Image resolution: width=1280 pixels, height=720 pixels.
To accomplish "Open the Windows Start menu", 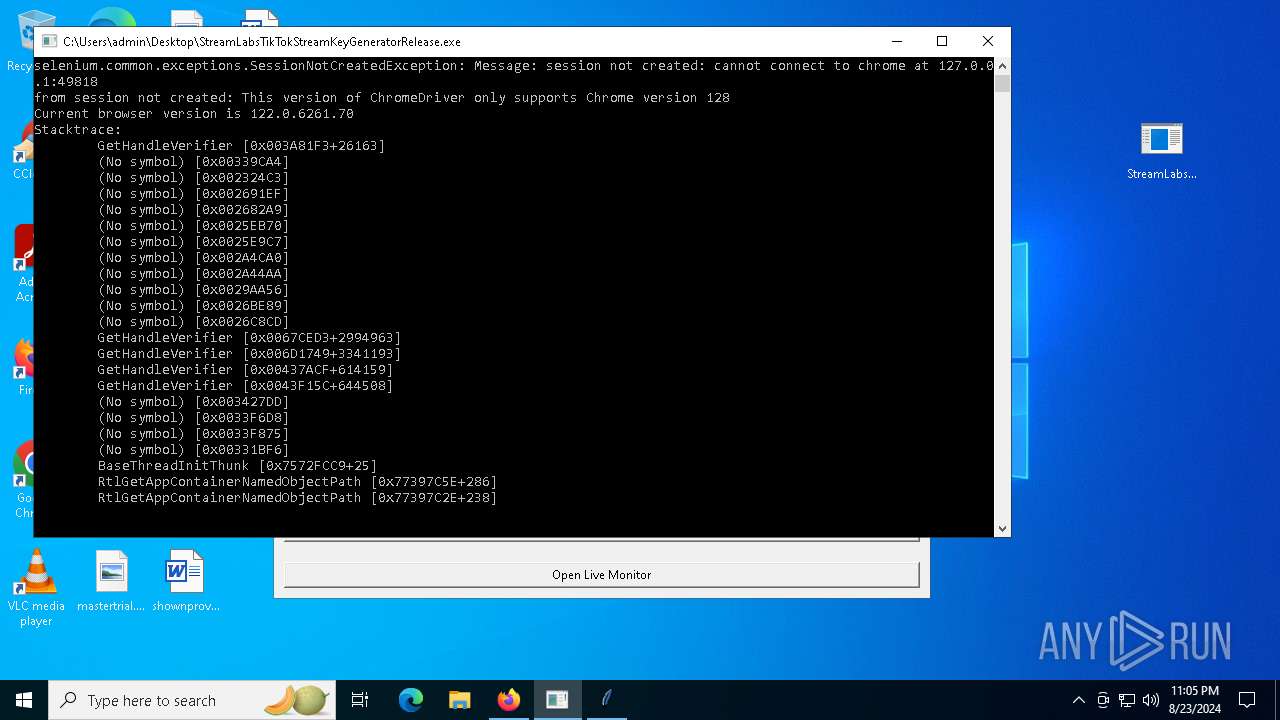I will click(x=24, y=700).
